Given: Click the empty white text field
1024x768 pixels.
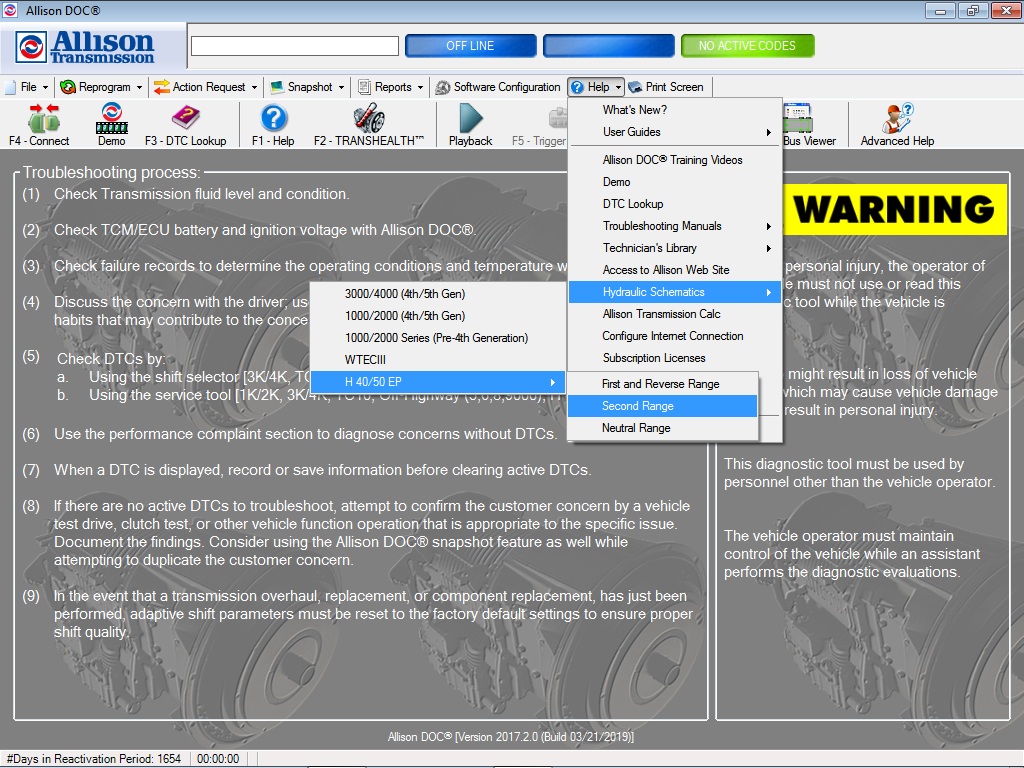Looking at the screenshot, I should pos(295,46).
